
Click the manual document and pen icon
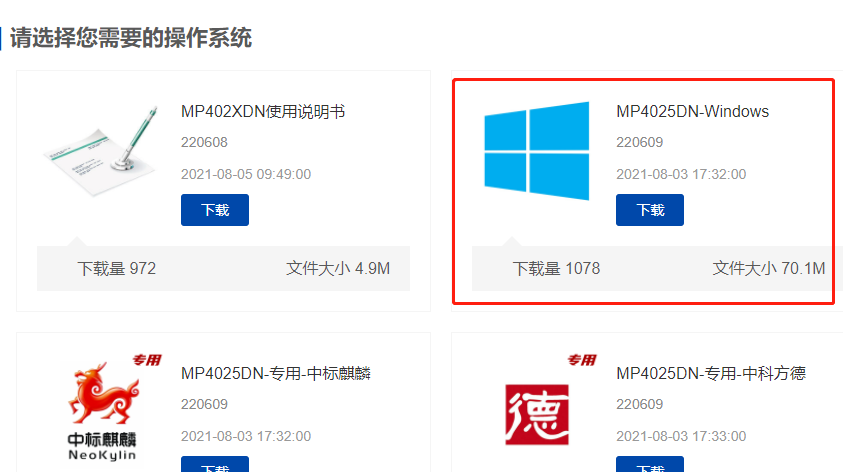pyautogui.click(x=101, y=151)
